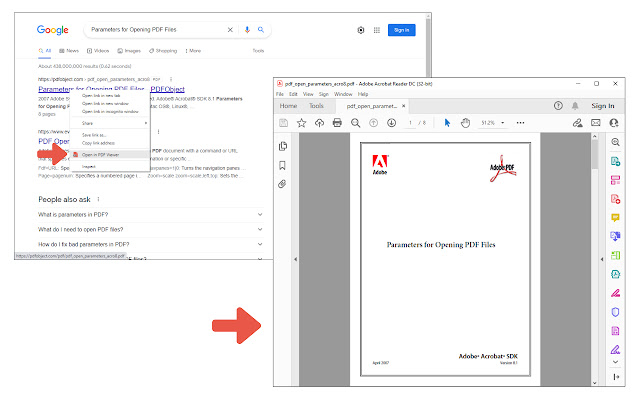Open the Window menu in Acrobat
The width and height of the screenshot is (640, 400).
click(x=343, y=94)
